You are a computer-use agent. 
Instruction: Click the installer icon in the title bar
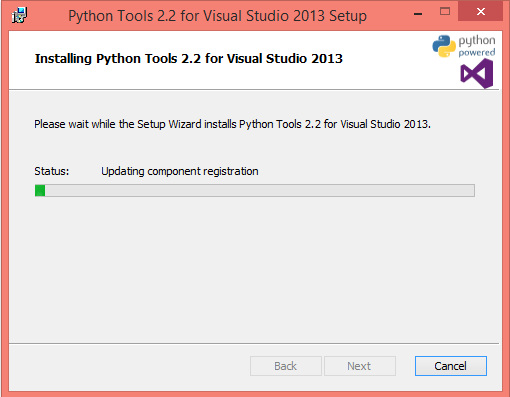pos(19,15)
